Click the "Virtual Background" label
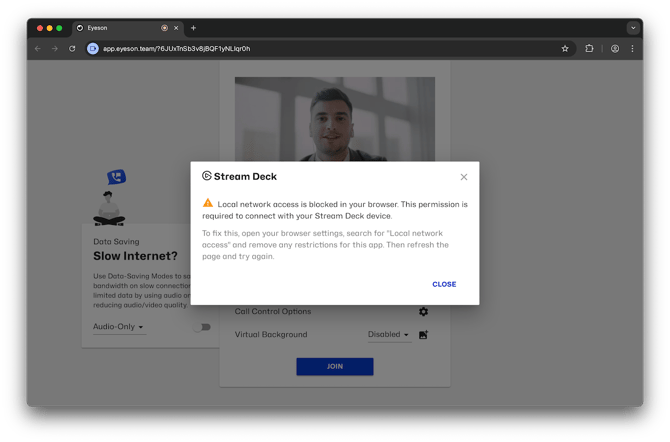Viewport: 670px width, 442px height. click(270, 335)
